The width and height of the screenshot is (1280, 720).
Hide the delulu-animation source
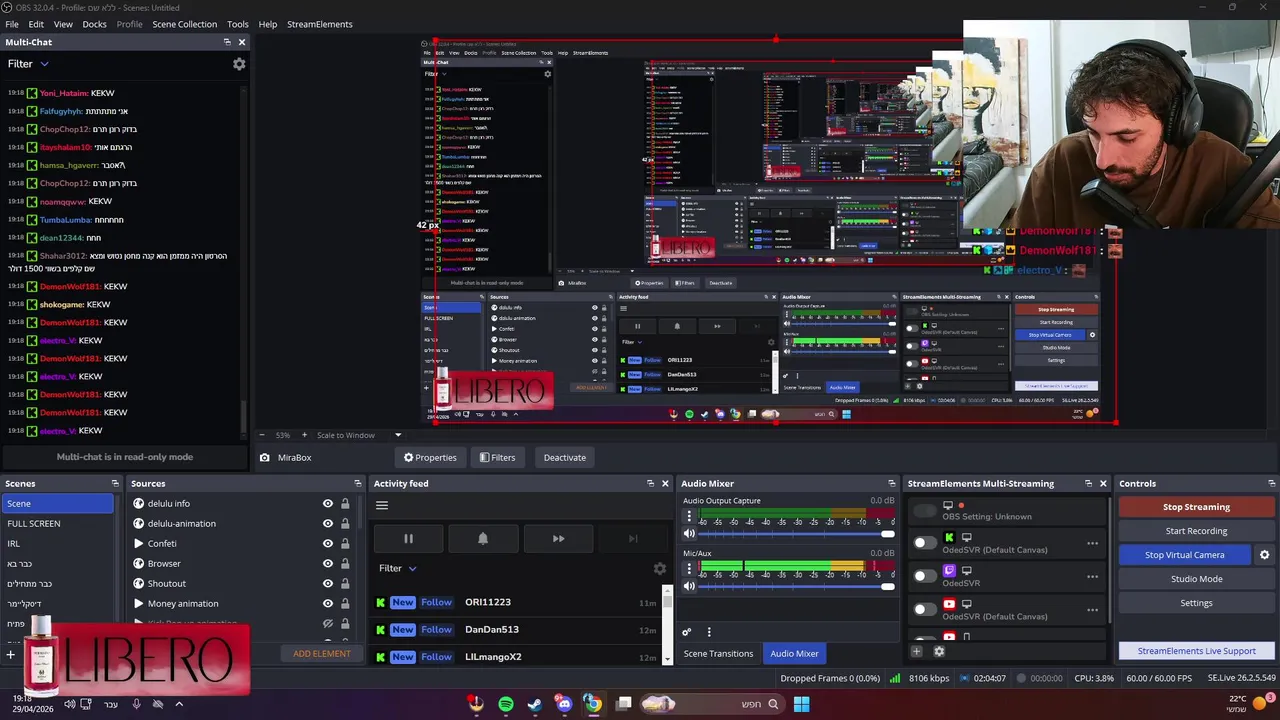pos(327,523)
